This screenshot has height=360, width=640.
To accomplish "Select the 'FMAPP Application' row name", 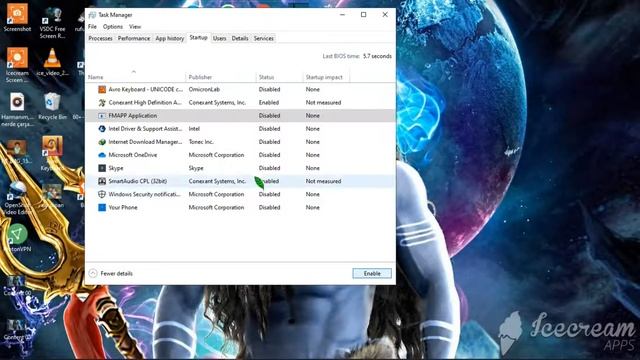I will (133, 116).
